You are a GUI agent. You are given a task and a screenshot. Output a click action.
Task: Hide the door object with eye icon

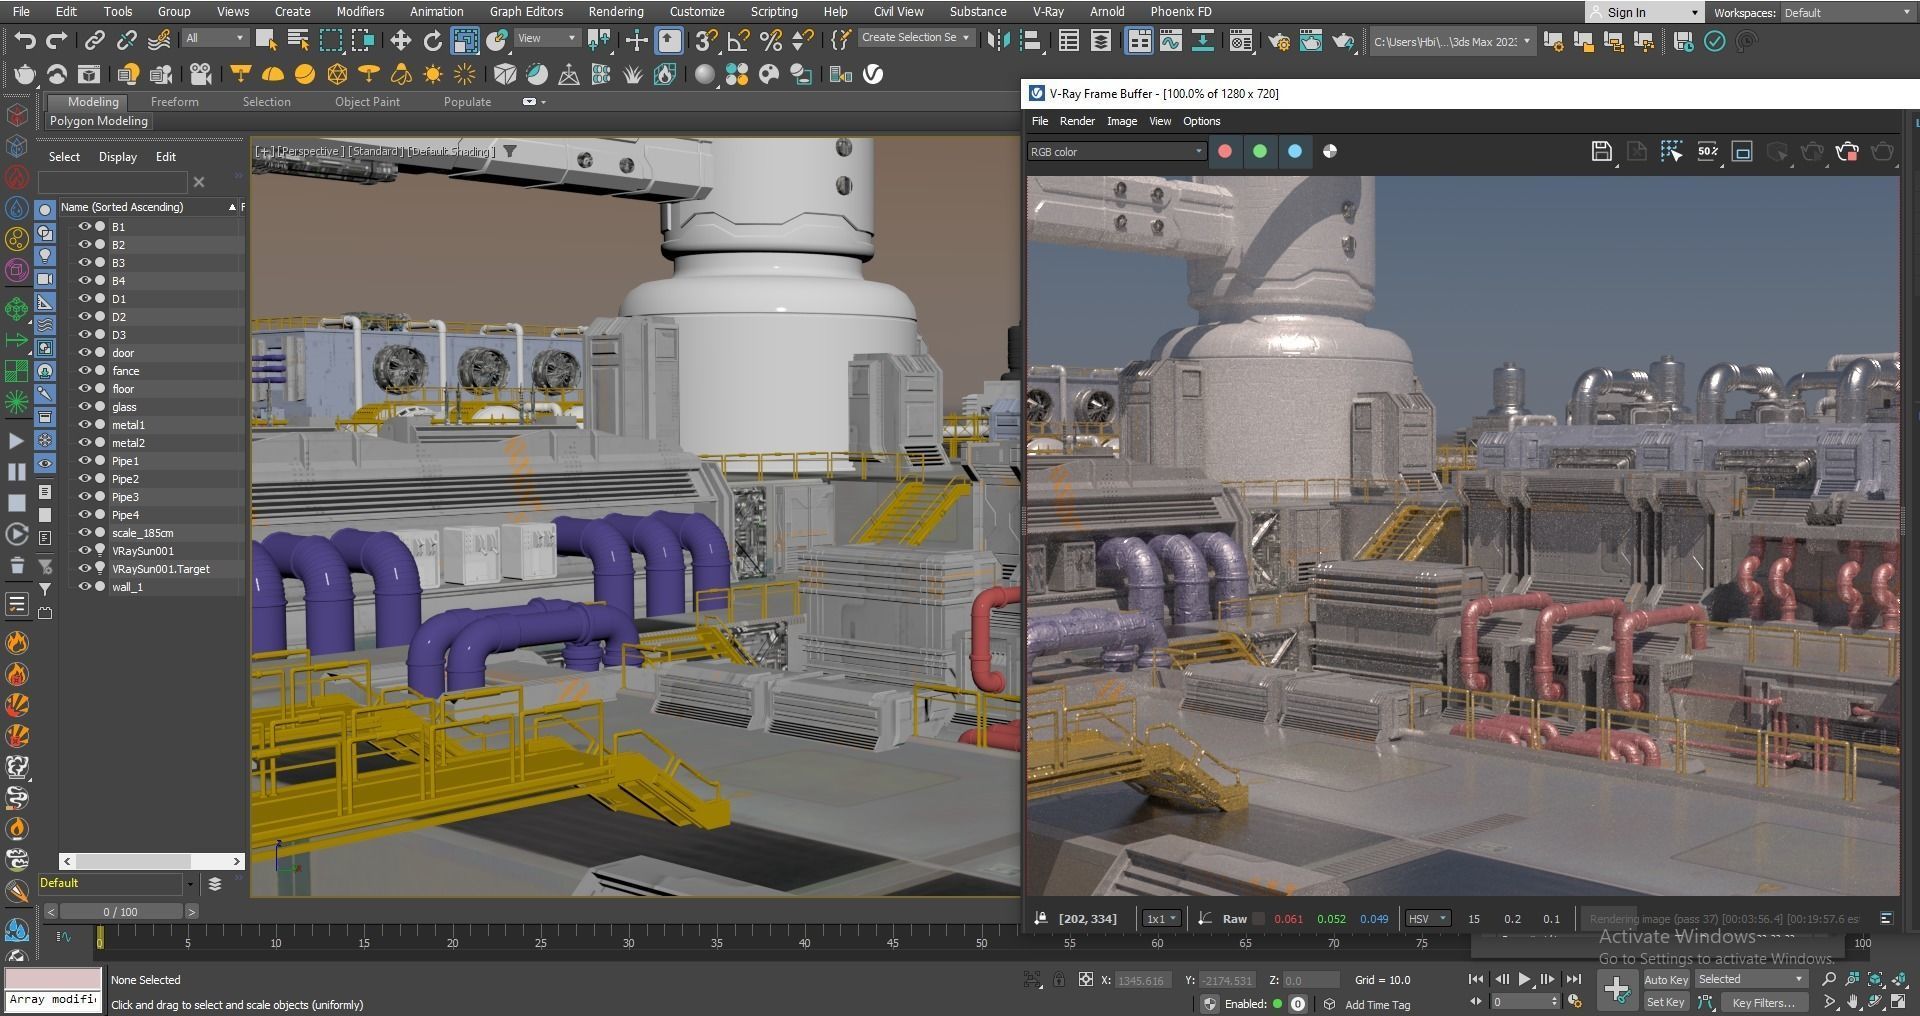tap(85, 352)
